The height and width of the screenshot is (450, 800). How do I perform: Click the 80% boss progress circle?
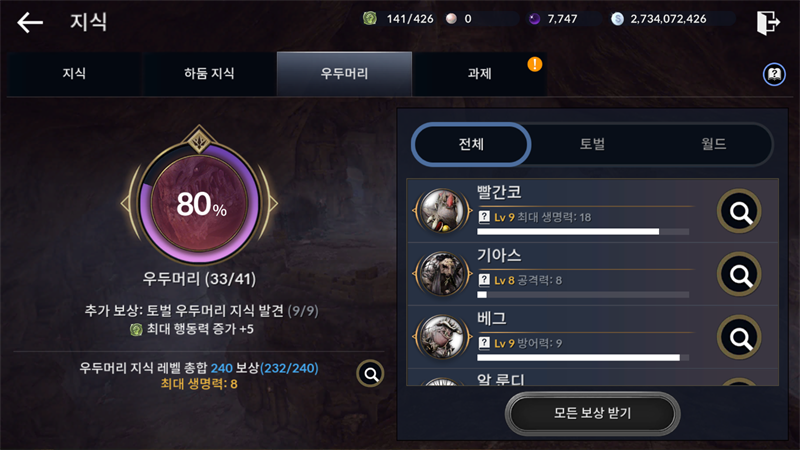point(199,203)
